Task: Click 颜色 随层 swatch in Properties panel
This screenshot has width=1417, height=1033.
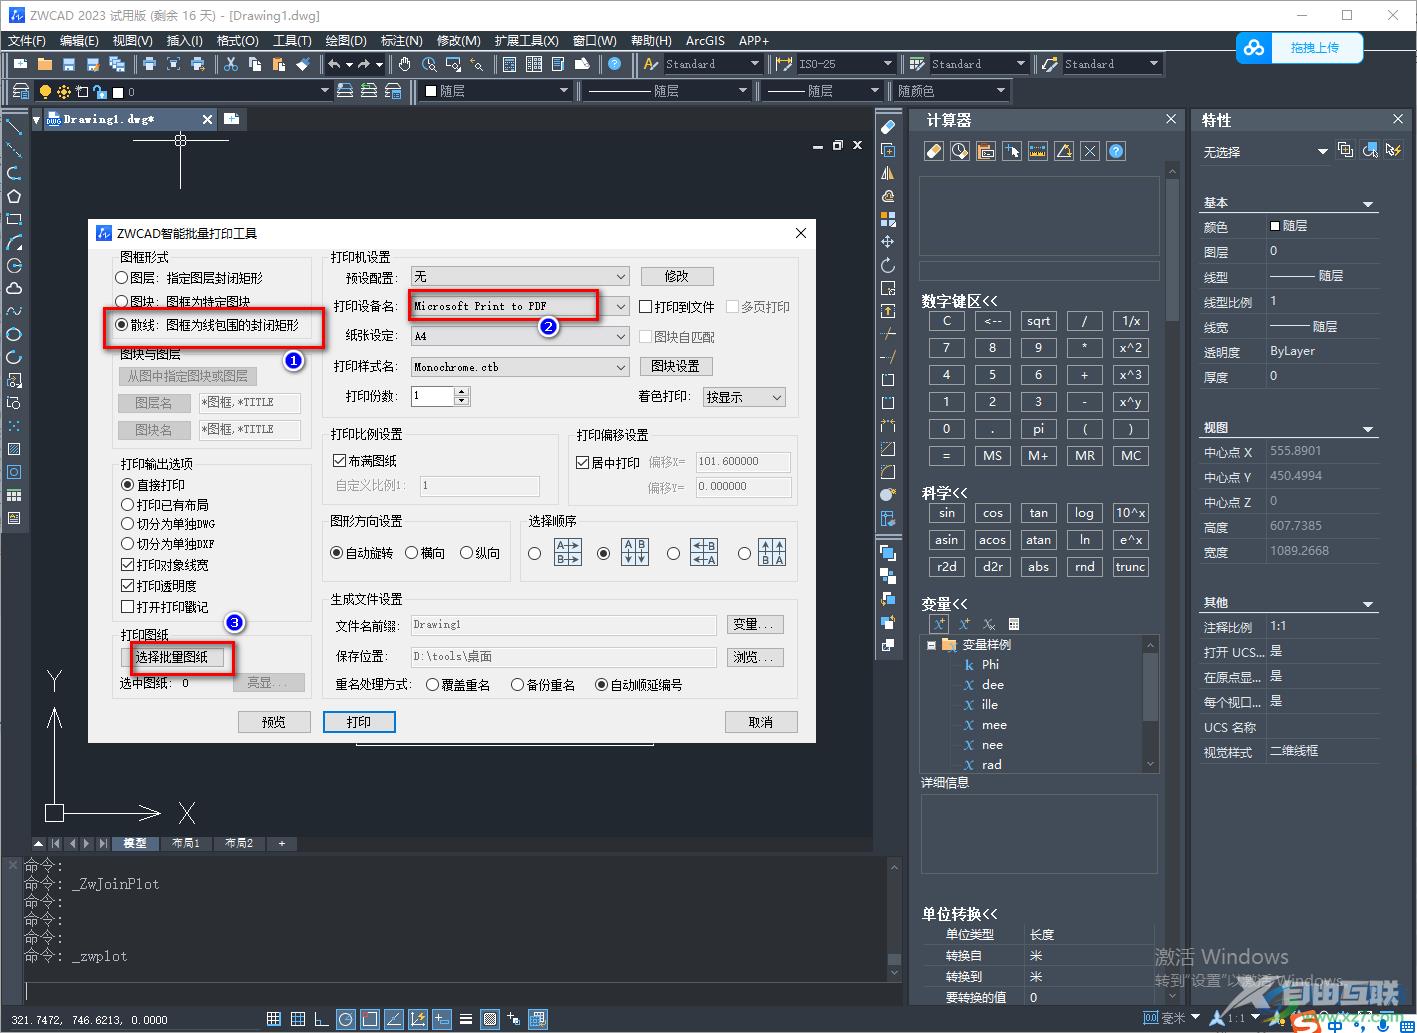Action: 1275,226
